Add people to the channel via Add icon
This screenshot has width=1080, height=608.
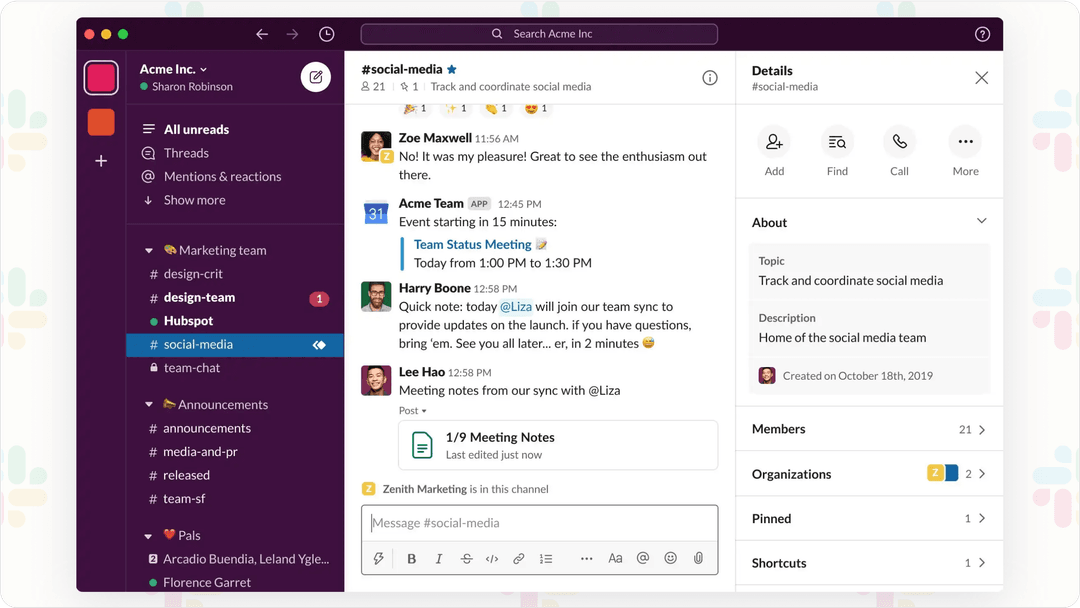coord(774,141)
